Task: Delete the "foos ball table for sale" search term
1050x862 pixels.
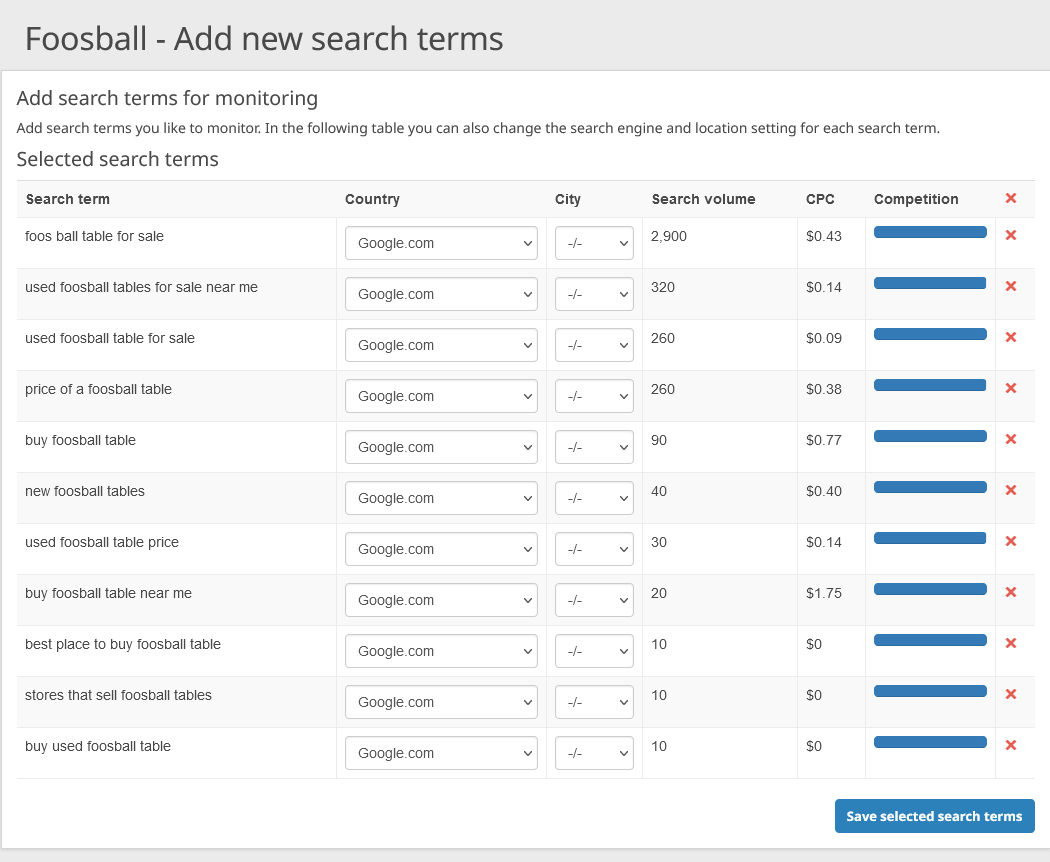Action: (x=1010, y=235)
